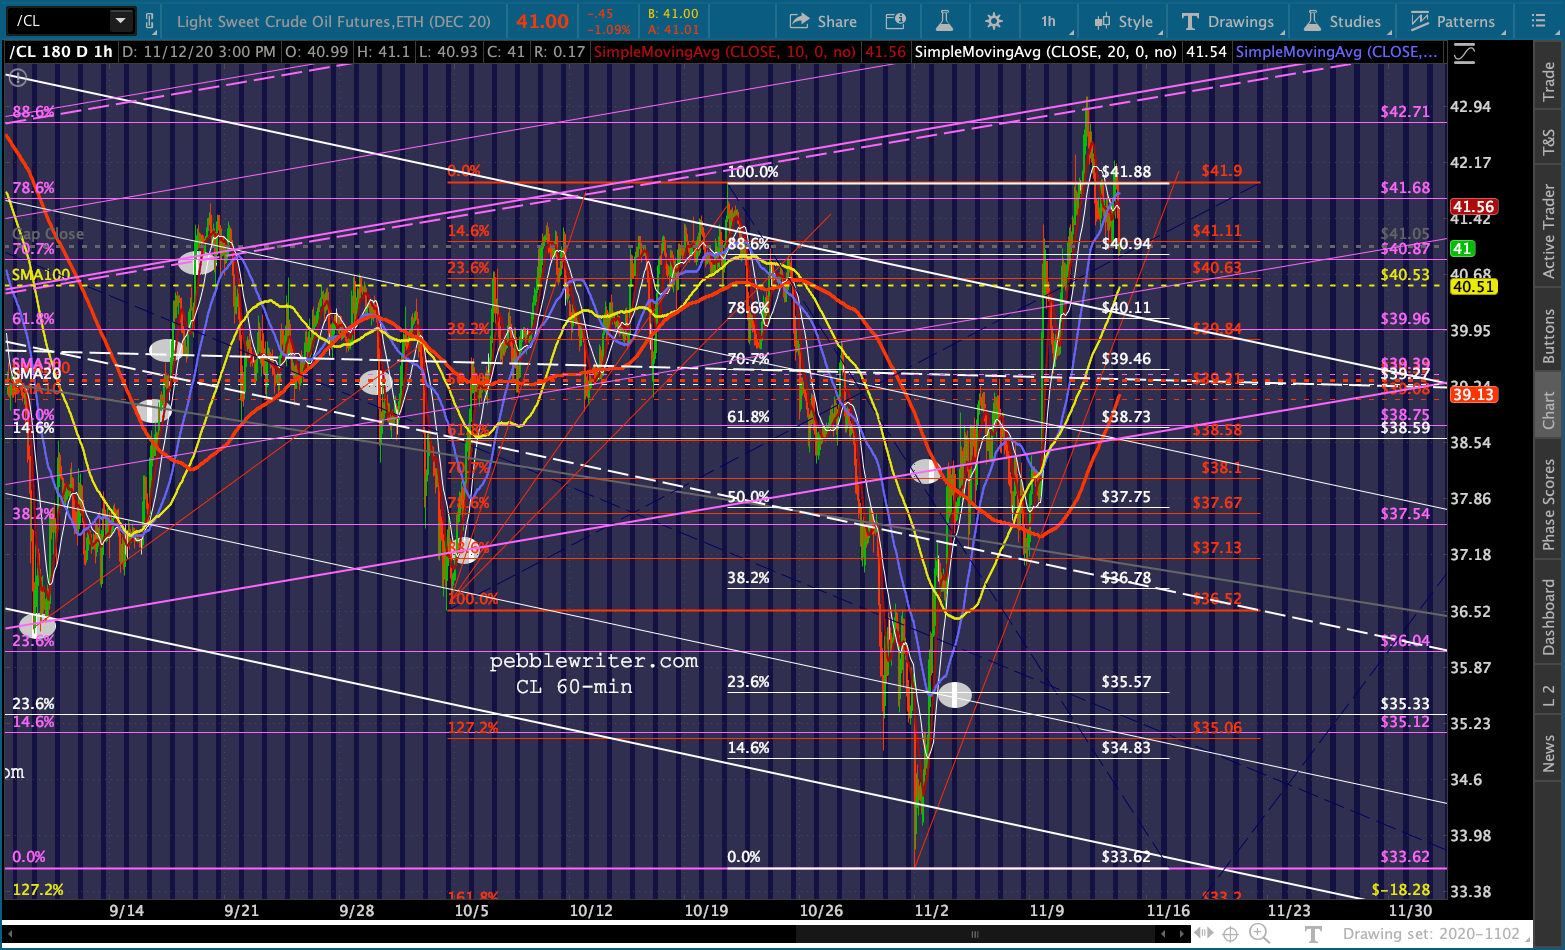The image size is (1565, 950).
Task: Click the $41.88 Fibonacci price label
Action: (x=1126, y=171)
